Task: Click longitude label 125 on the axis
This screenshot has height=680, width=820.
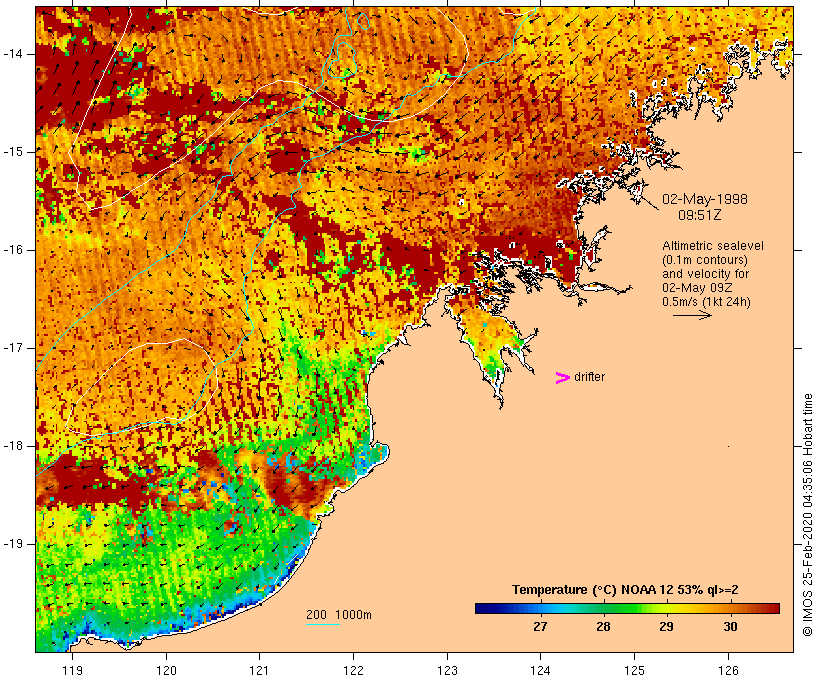Action: click(634, 671)
